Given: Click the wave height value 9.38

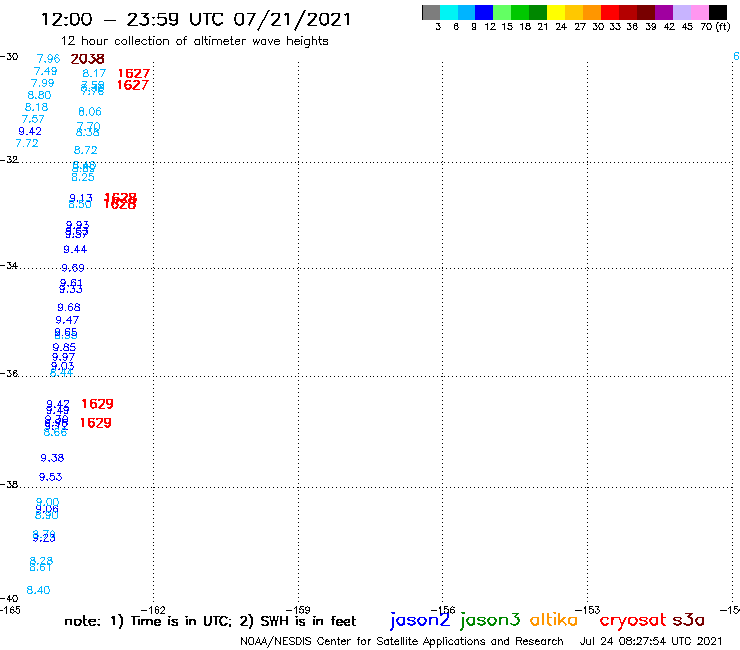Looking at the screenshot, I should [x=52, y=458].
